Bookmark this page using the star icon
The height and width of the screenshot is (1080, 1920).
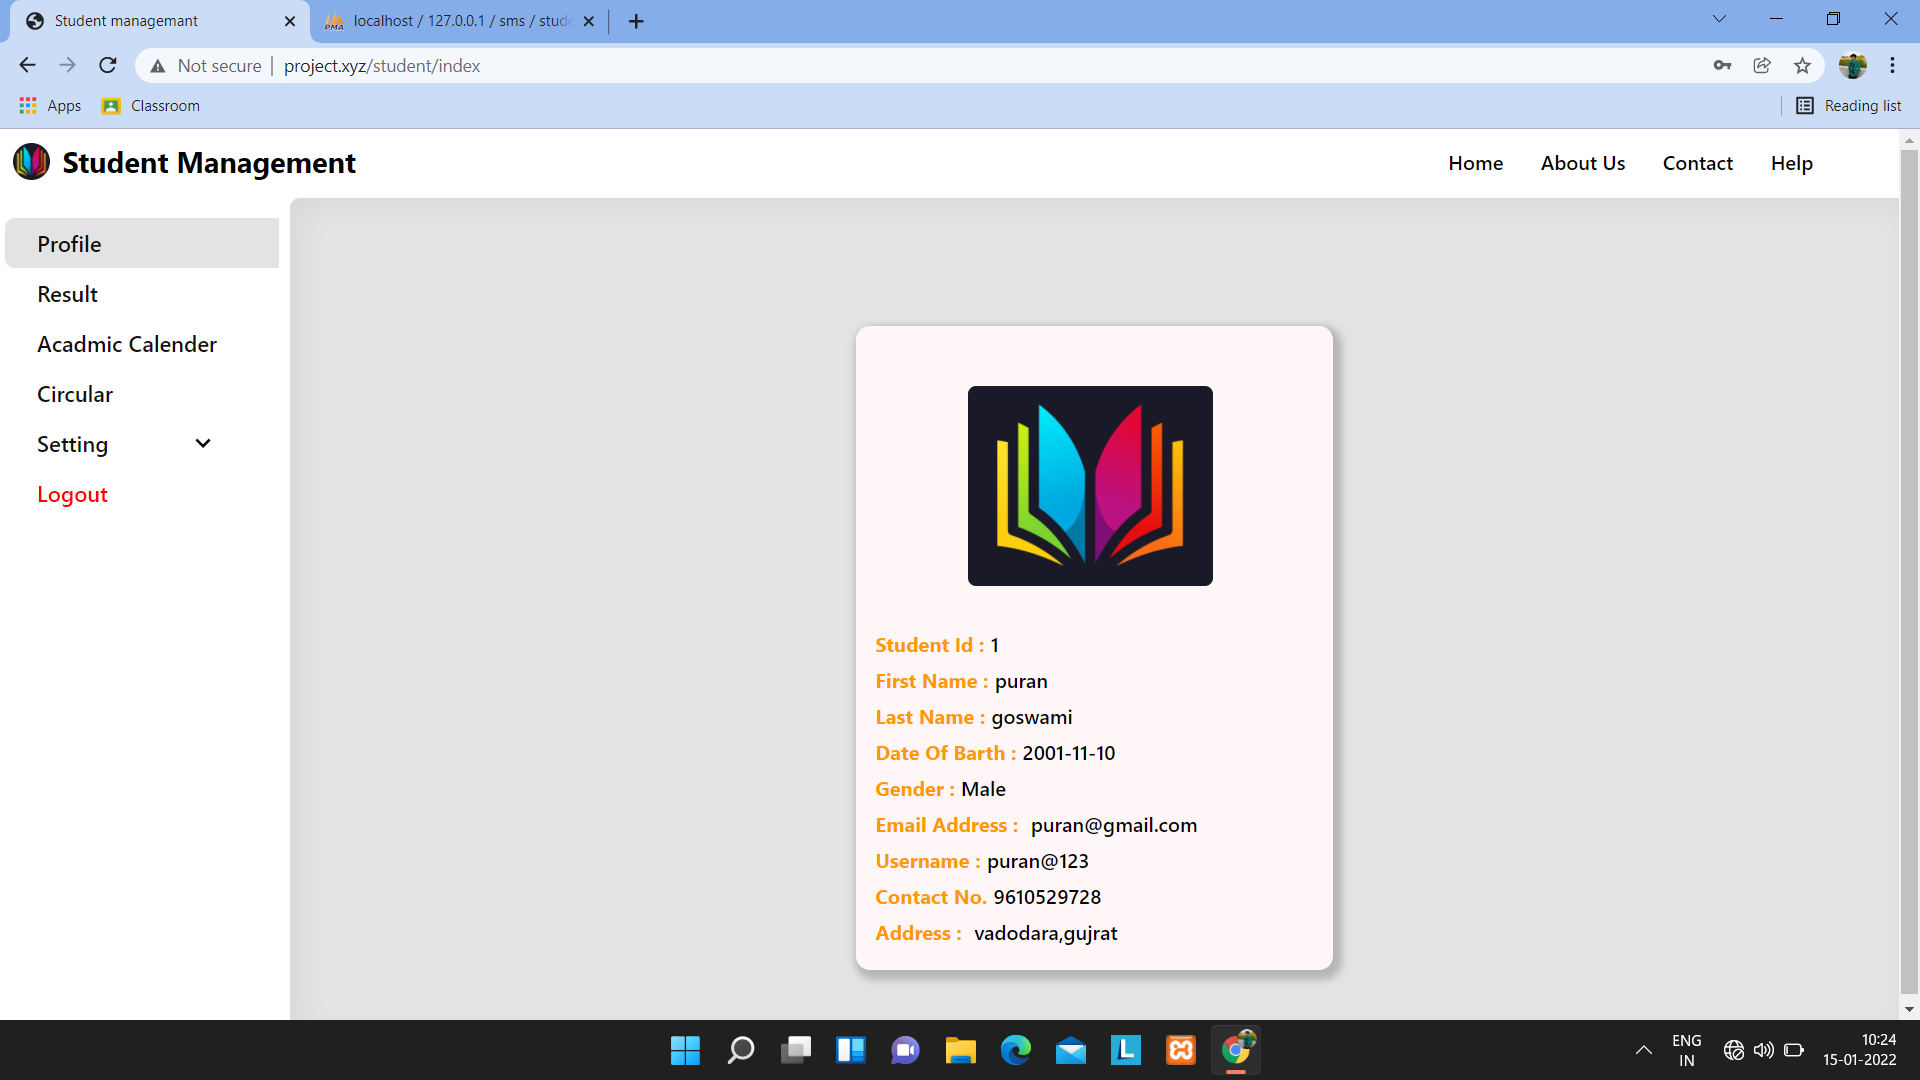[1802, 65]
